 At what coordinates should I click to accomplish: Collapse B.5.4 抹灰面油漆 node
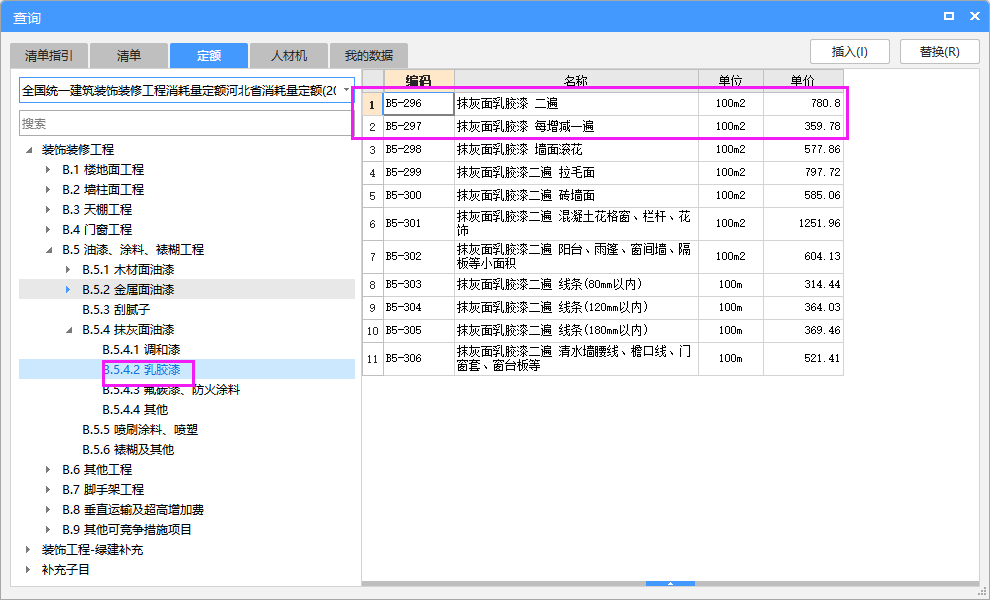(x=69, y=330)
